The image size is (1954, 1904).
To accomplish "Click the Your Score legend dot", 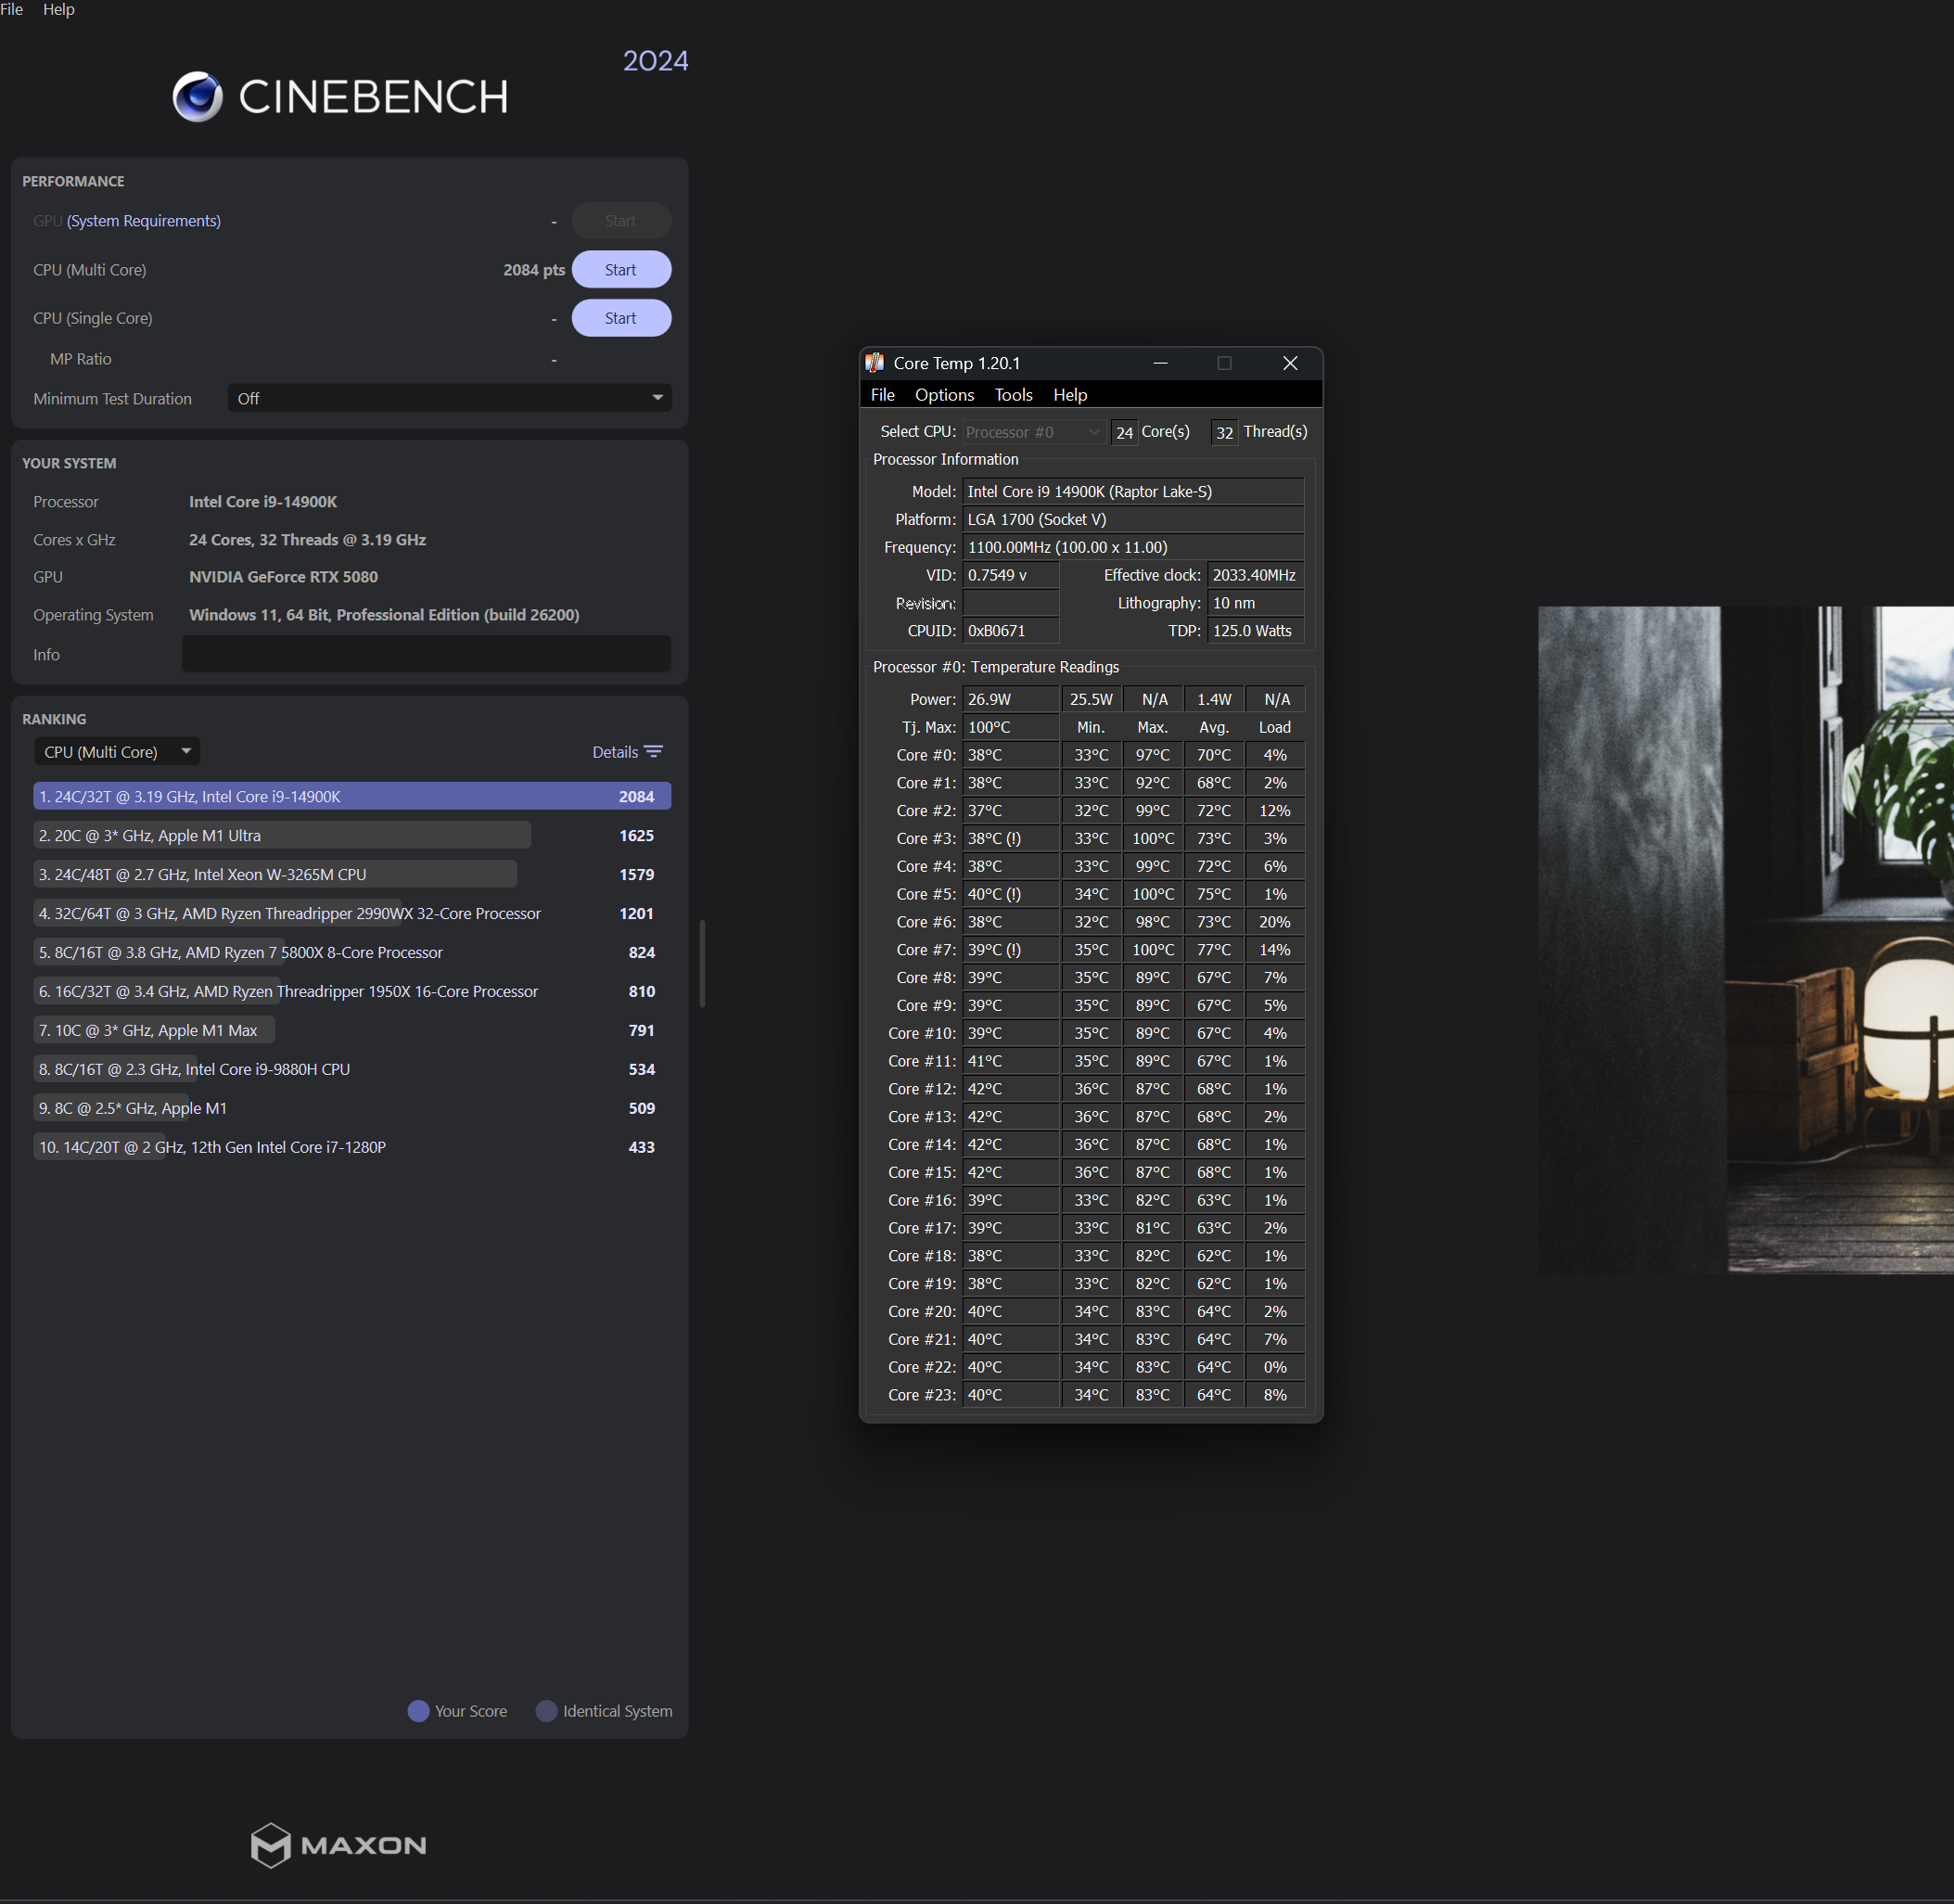I will (418, 1711).
